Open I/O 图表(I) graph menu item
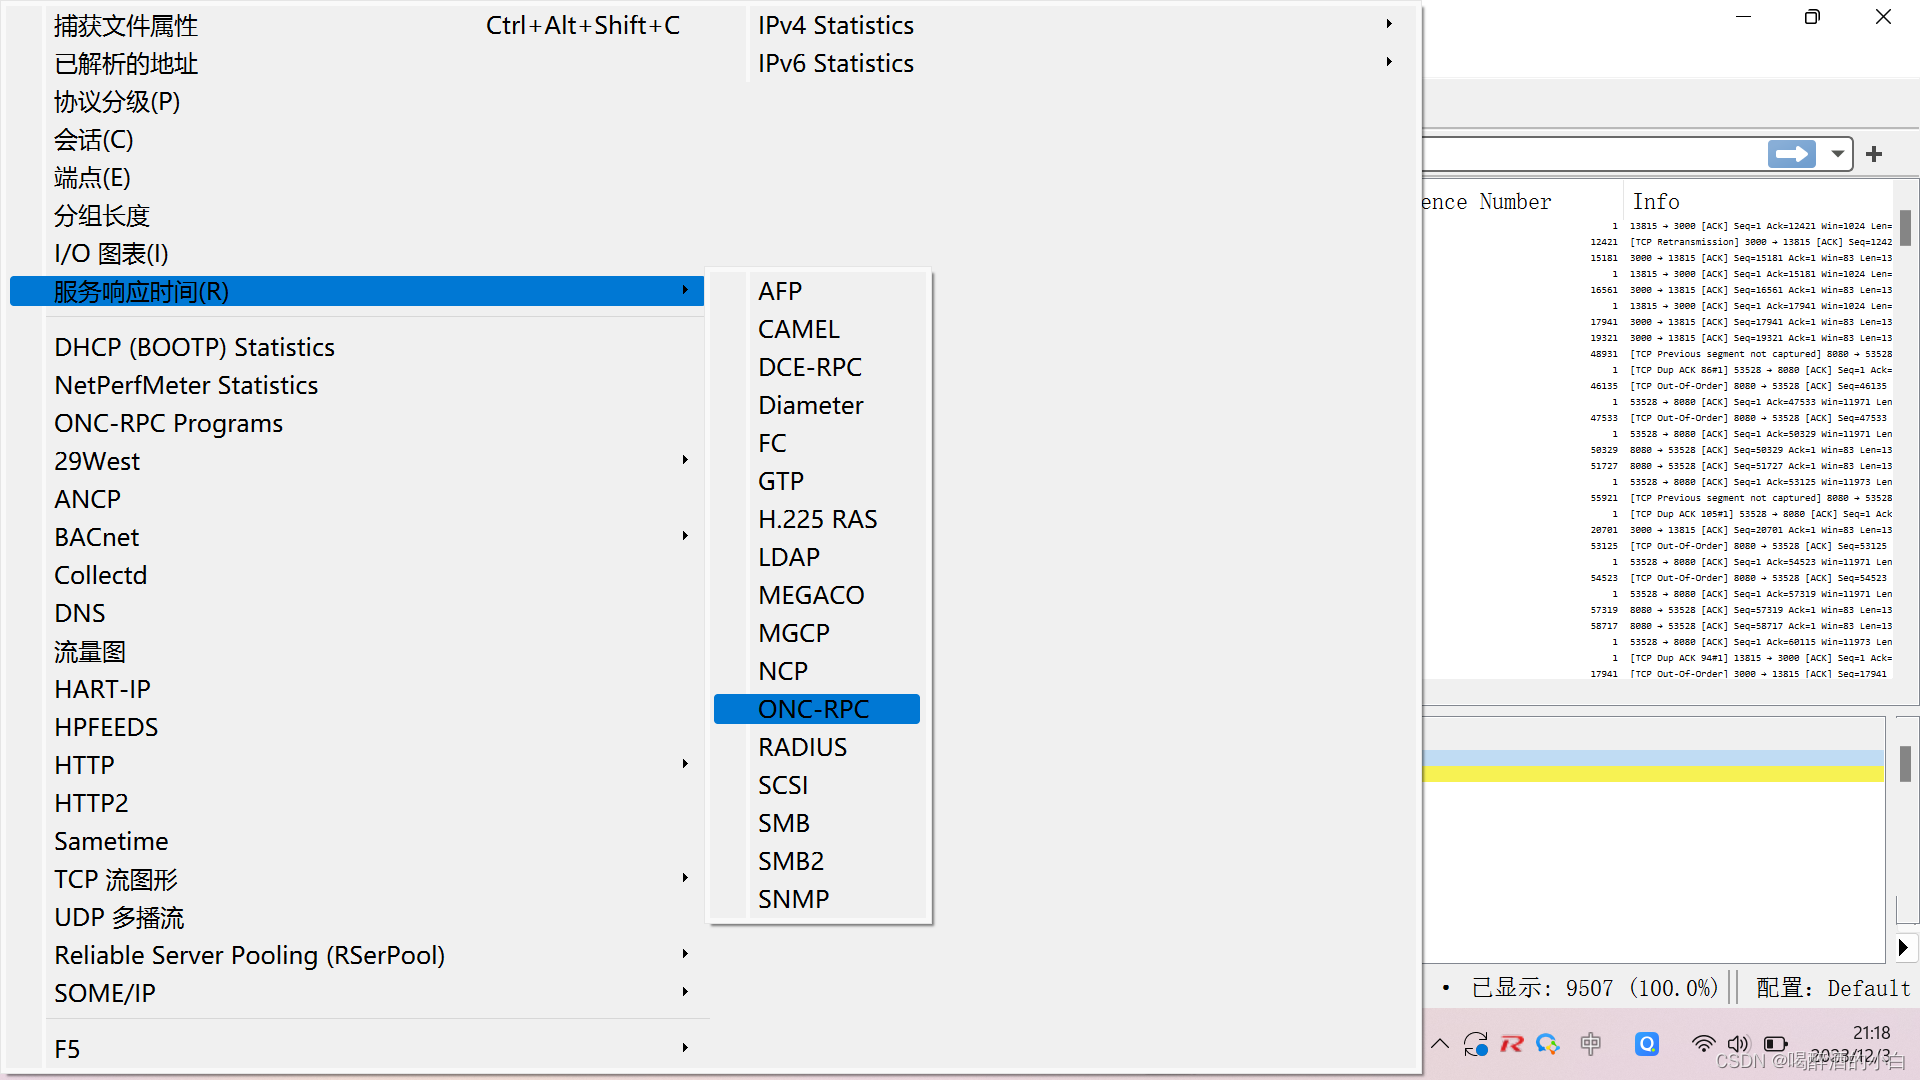 pyautogui.click(x=112, y=254)
